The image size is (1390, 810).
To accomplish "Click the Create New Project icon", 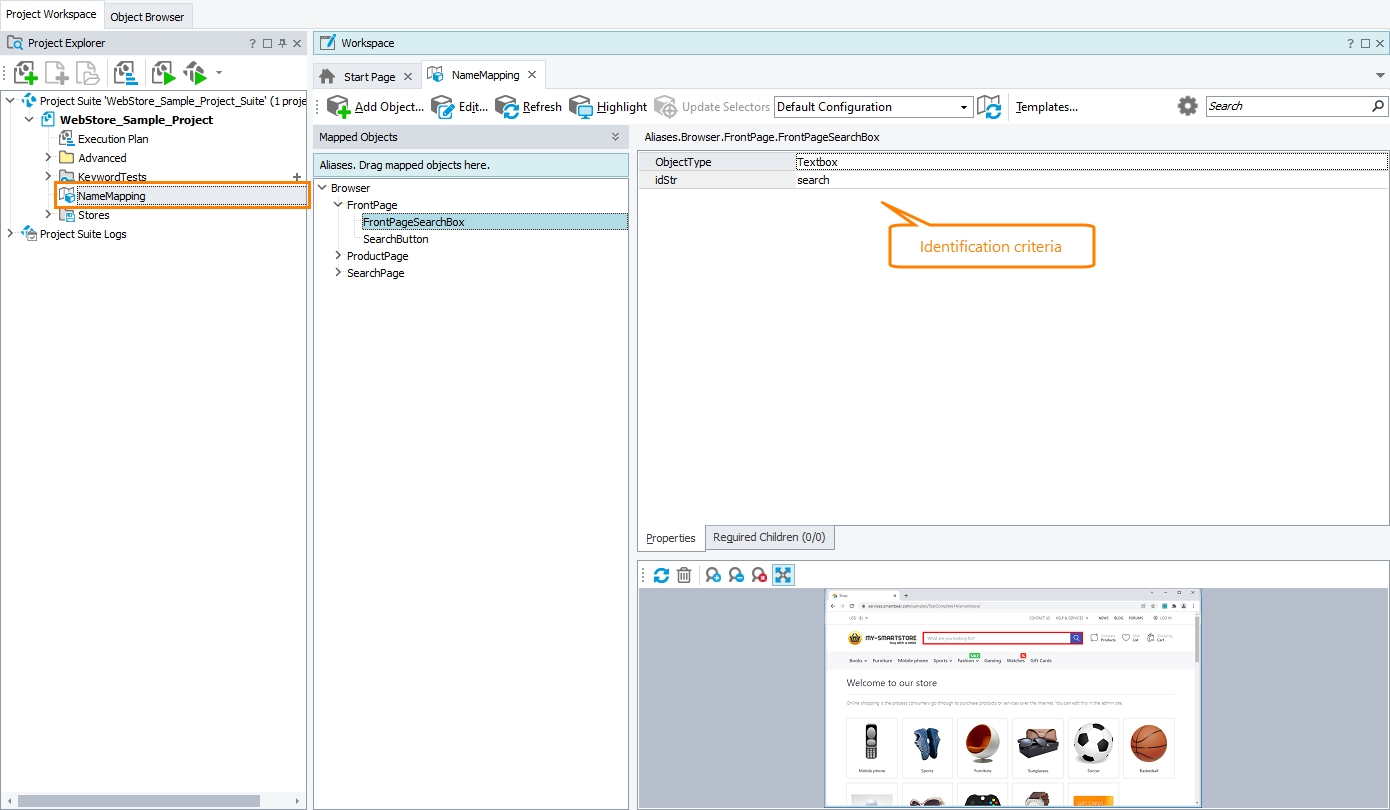I will (25, 73).
